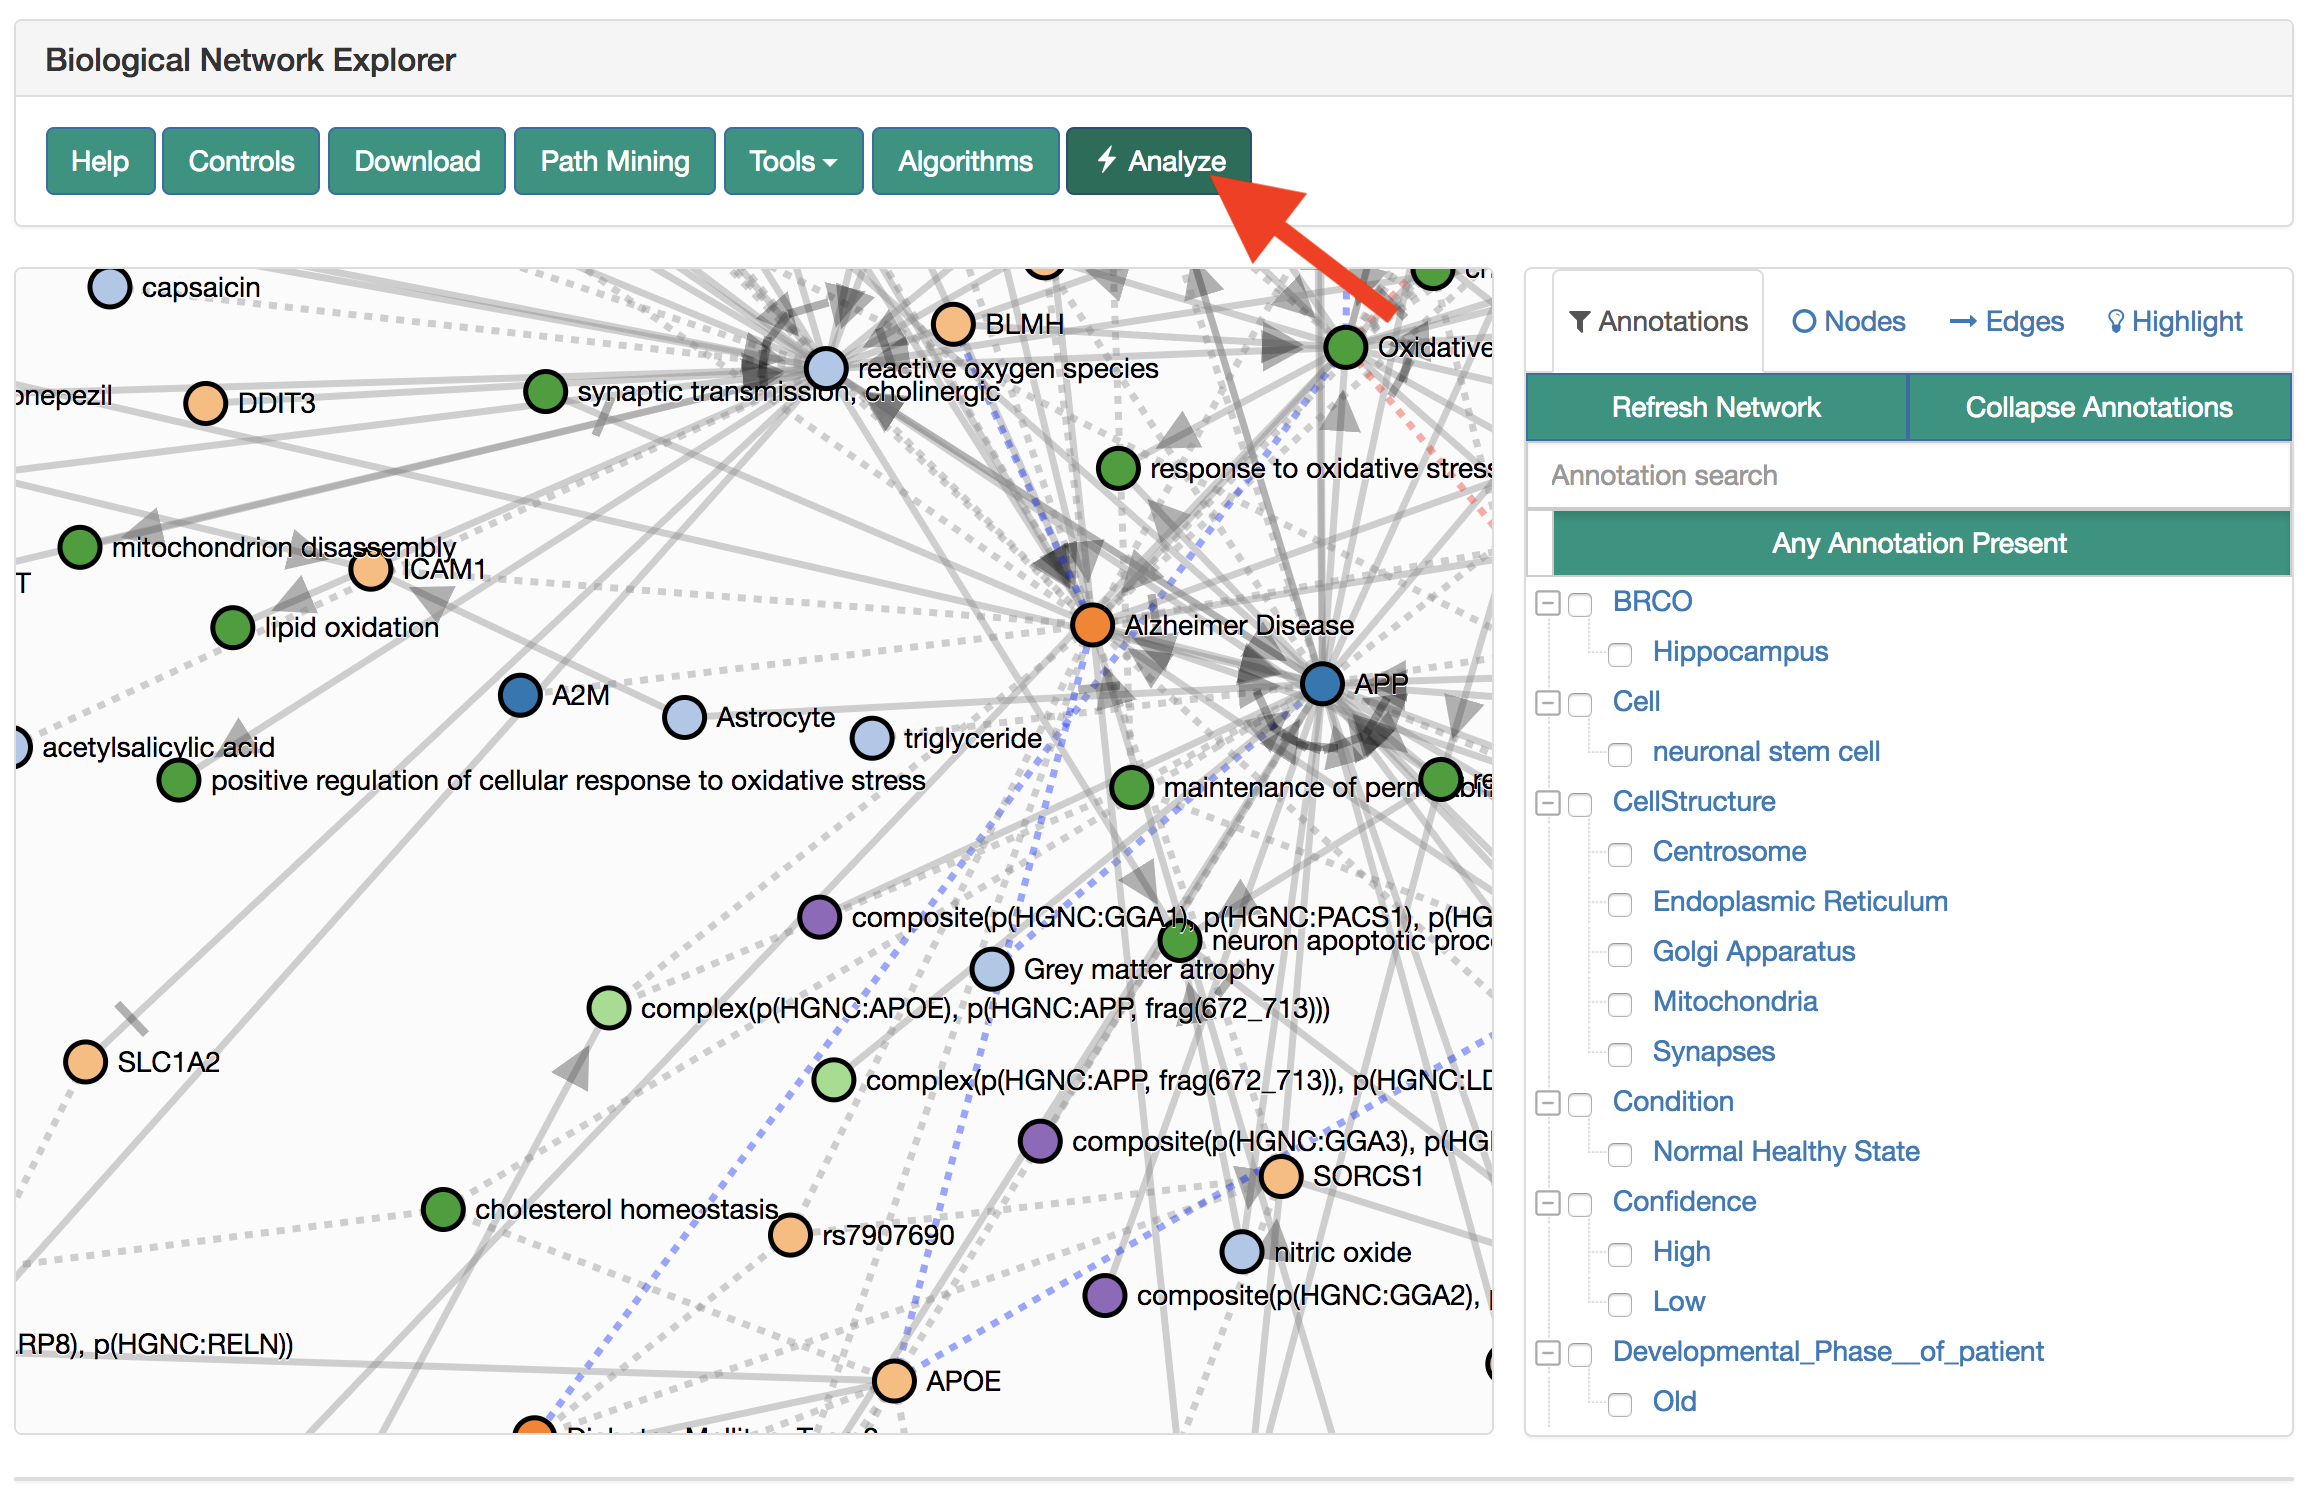This screenshot has width=2310, height=1504.
Task: Select the cholesterol homeostasis green node
Action: pyautogui.click(x=442, y=1209)
